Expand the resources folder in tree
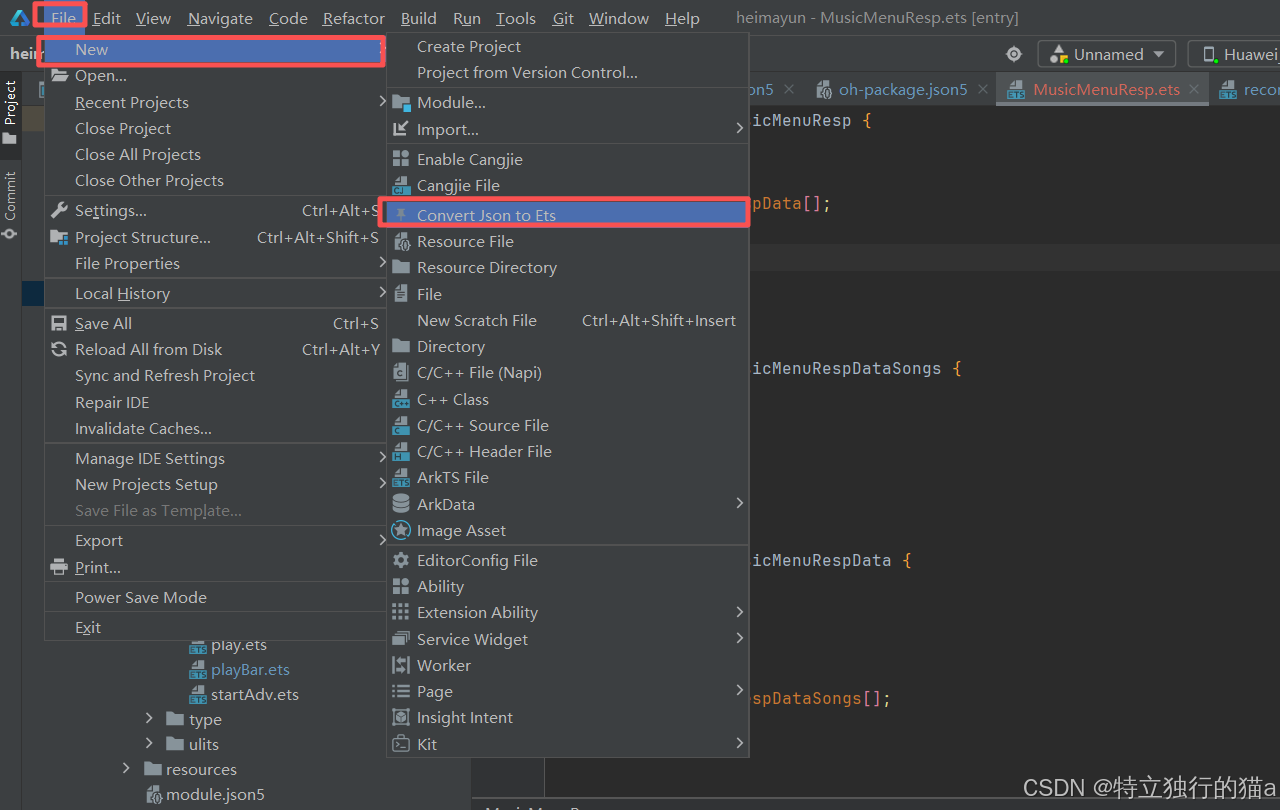Screen dimensions: 1280x810 click(x=126, y=768)
